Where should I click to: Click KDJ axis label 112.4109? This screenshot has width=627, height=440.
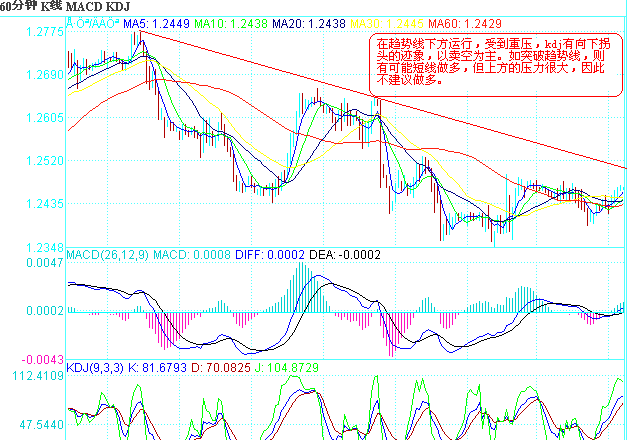tap(38, 376)
